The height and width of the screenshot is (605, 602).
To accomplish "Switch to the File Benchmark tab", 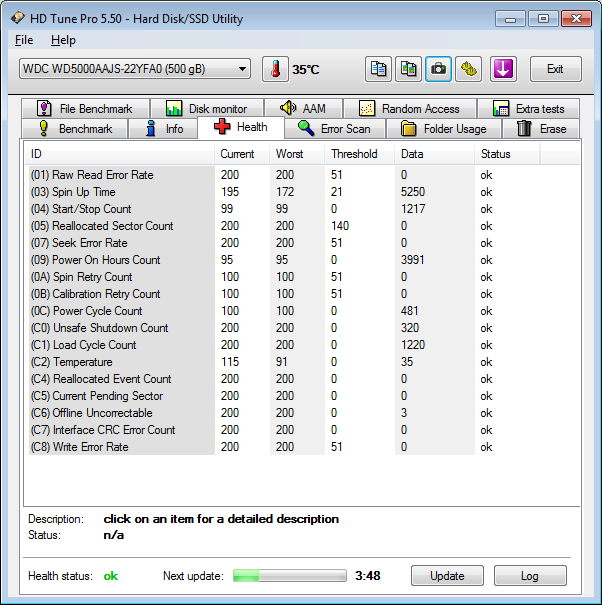I will [x=85, y=108].
